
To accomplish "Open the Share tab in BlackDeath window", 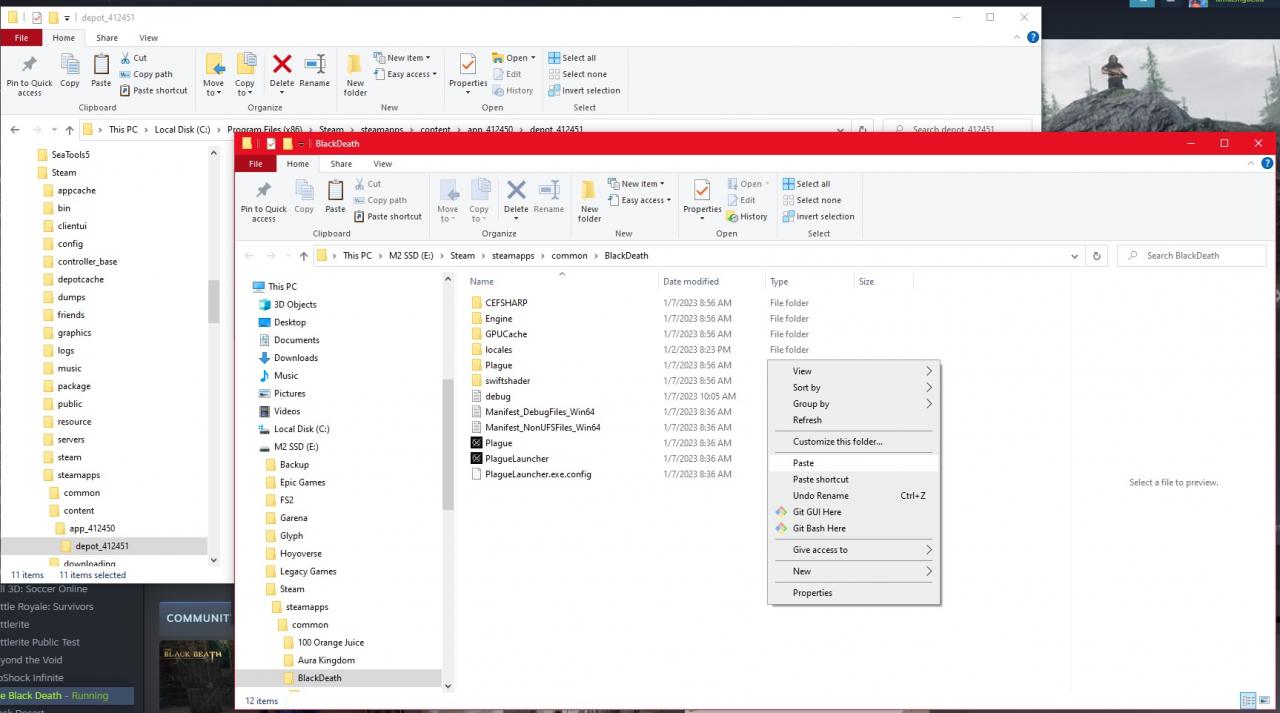I will (x=341, y=164).
